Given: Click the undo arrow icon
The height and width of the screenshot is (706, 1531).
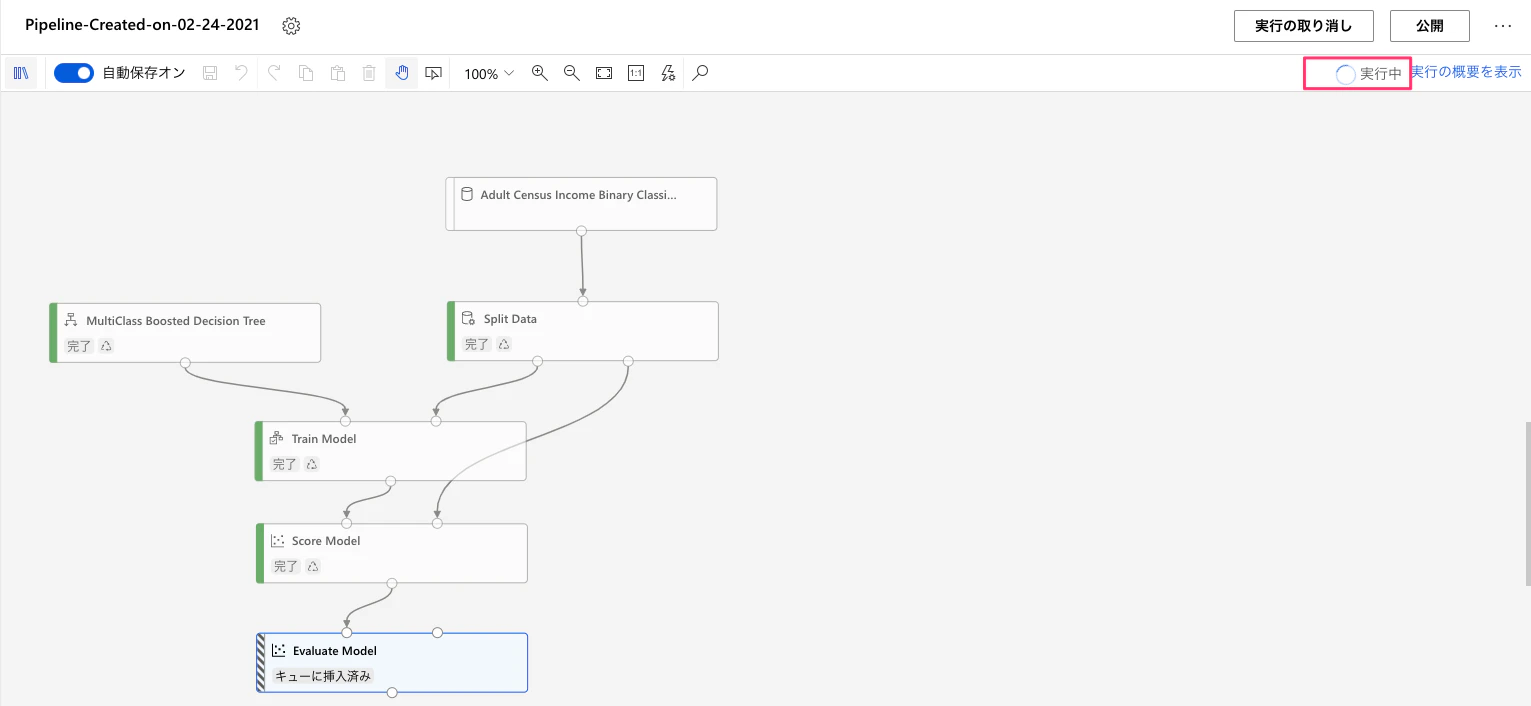Looking at the screenshot, I should point(241,73).
